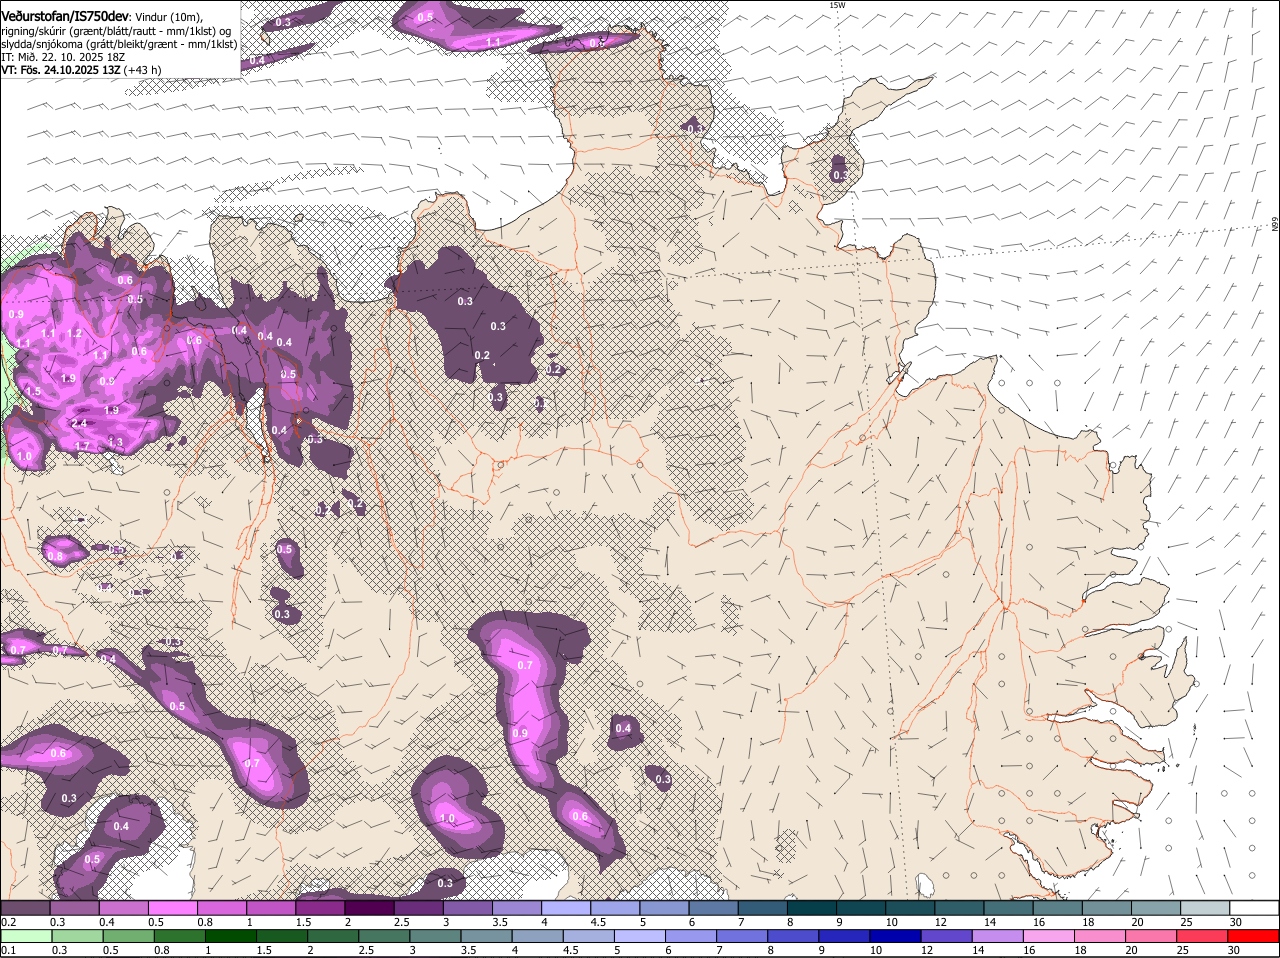Image resolution: width=1280 pixels, height=958 pixels.
Task: Click the upper legend swatch between 12 and 14
Action: (x=960, y=908)
